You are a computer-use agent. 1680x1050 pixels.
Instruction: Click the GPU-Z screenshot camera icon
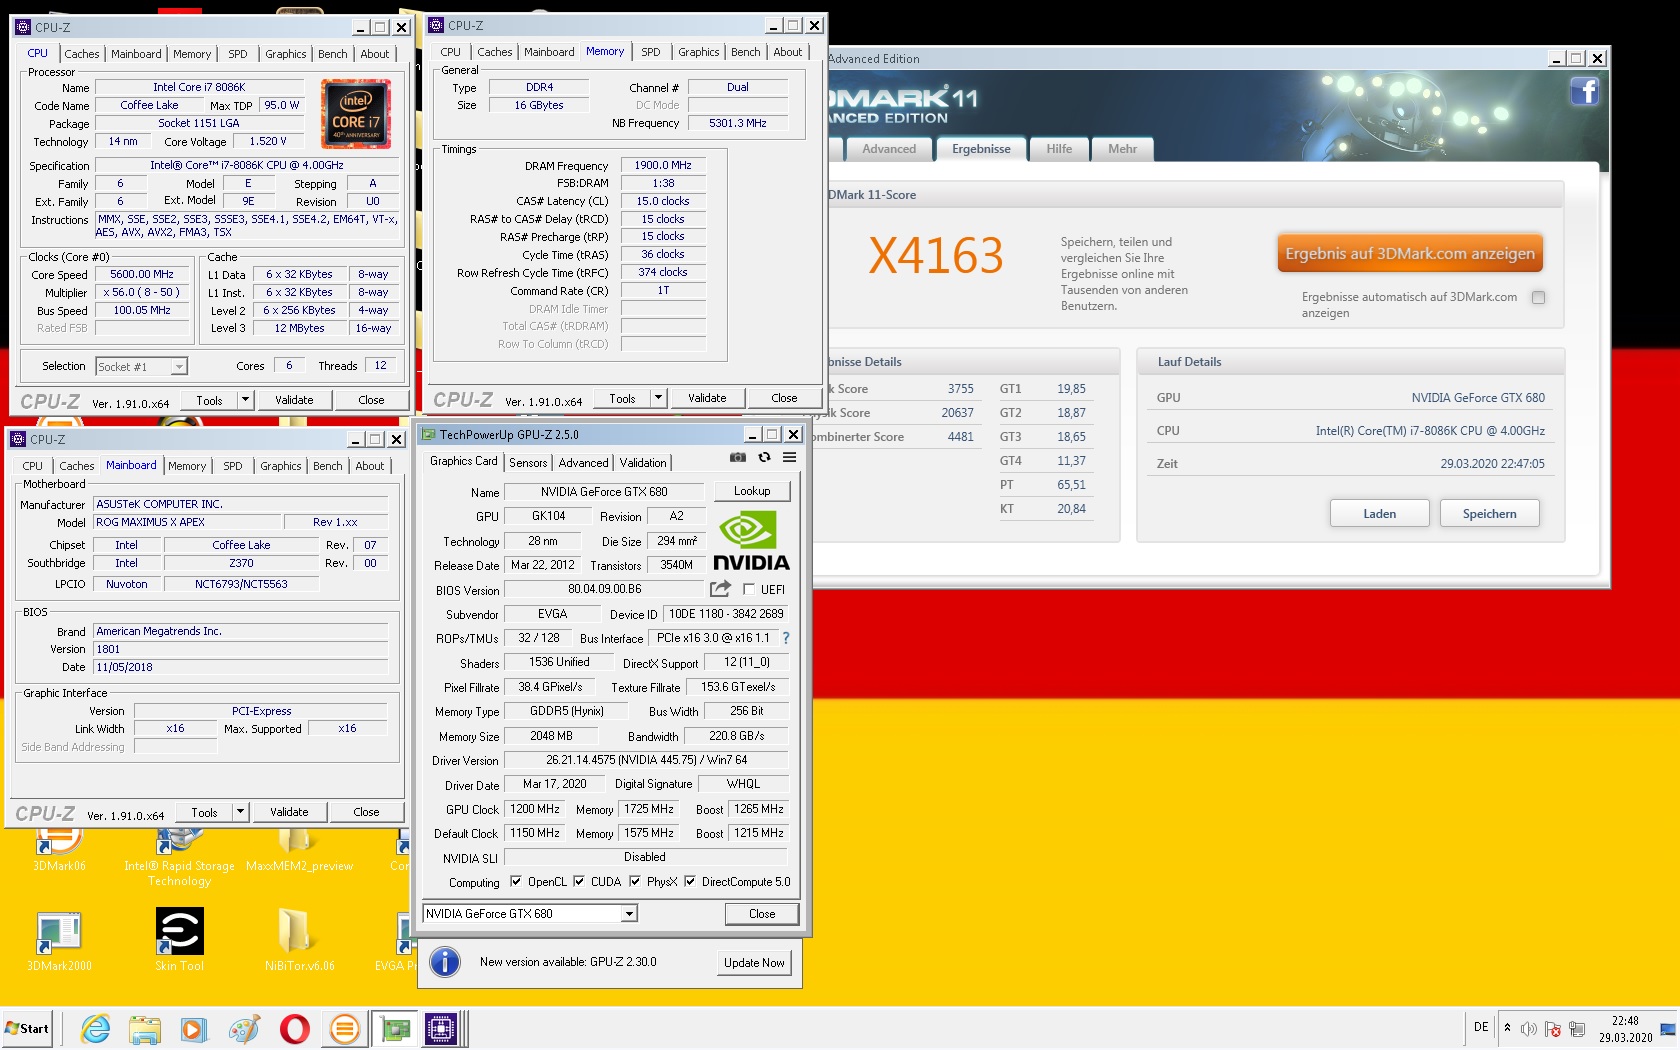click(x=738, y=457)
